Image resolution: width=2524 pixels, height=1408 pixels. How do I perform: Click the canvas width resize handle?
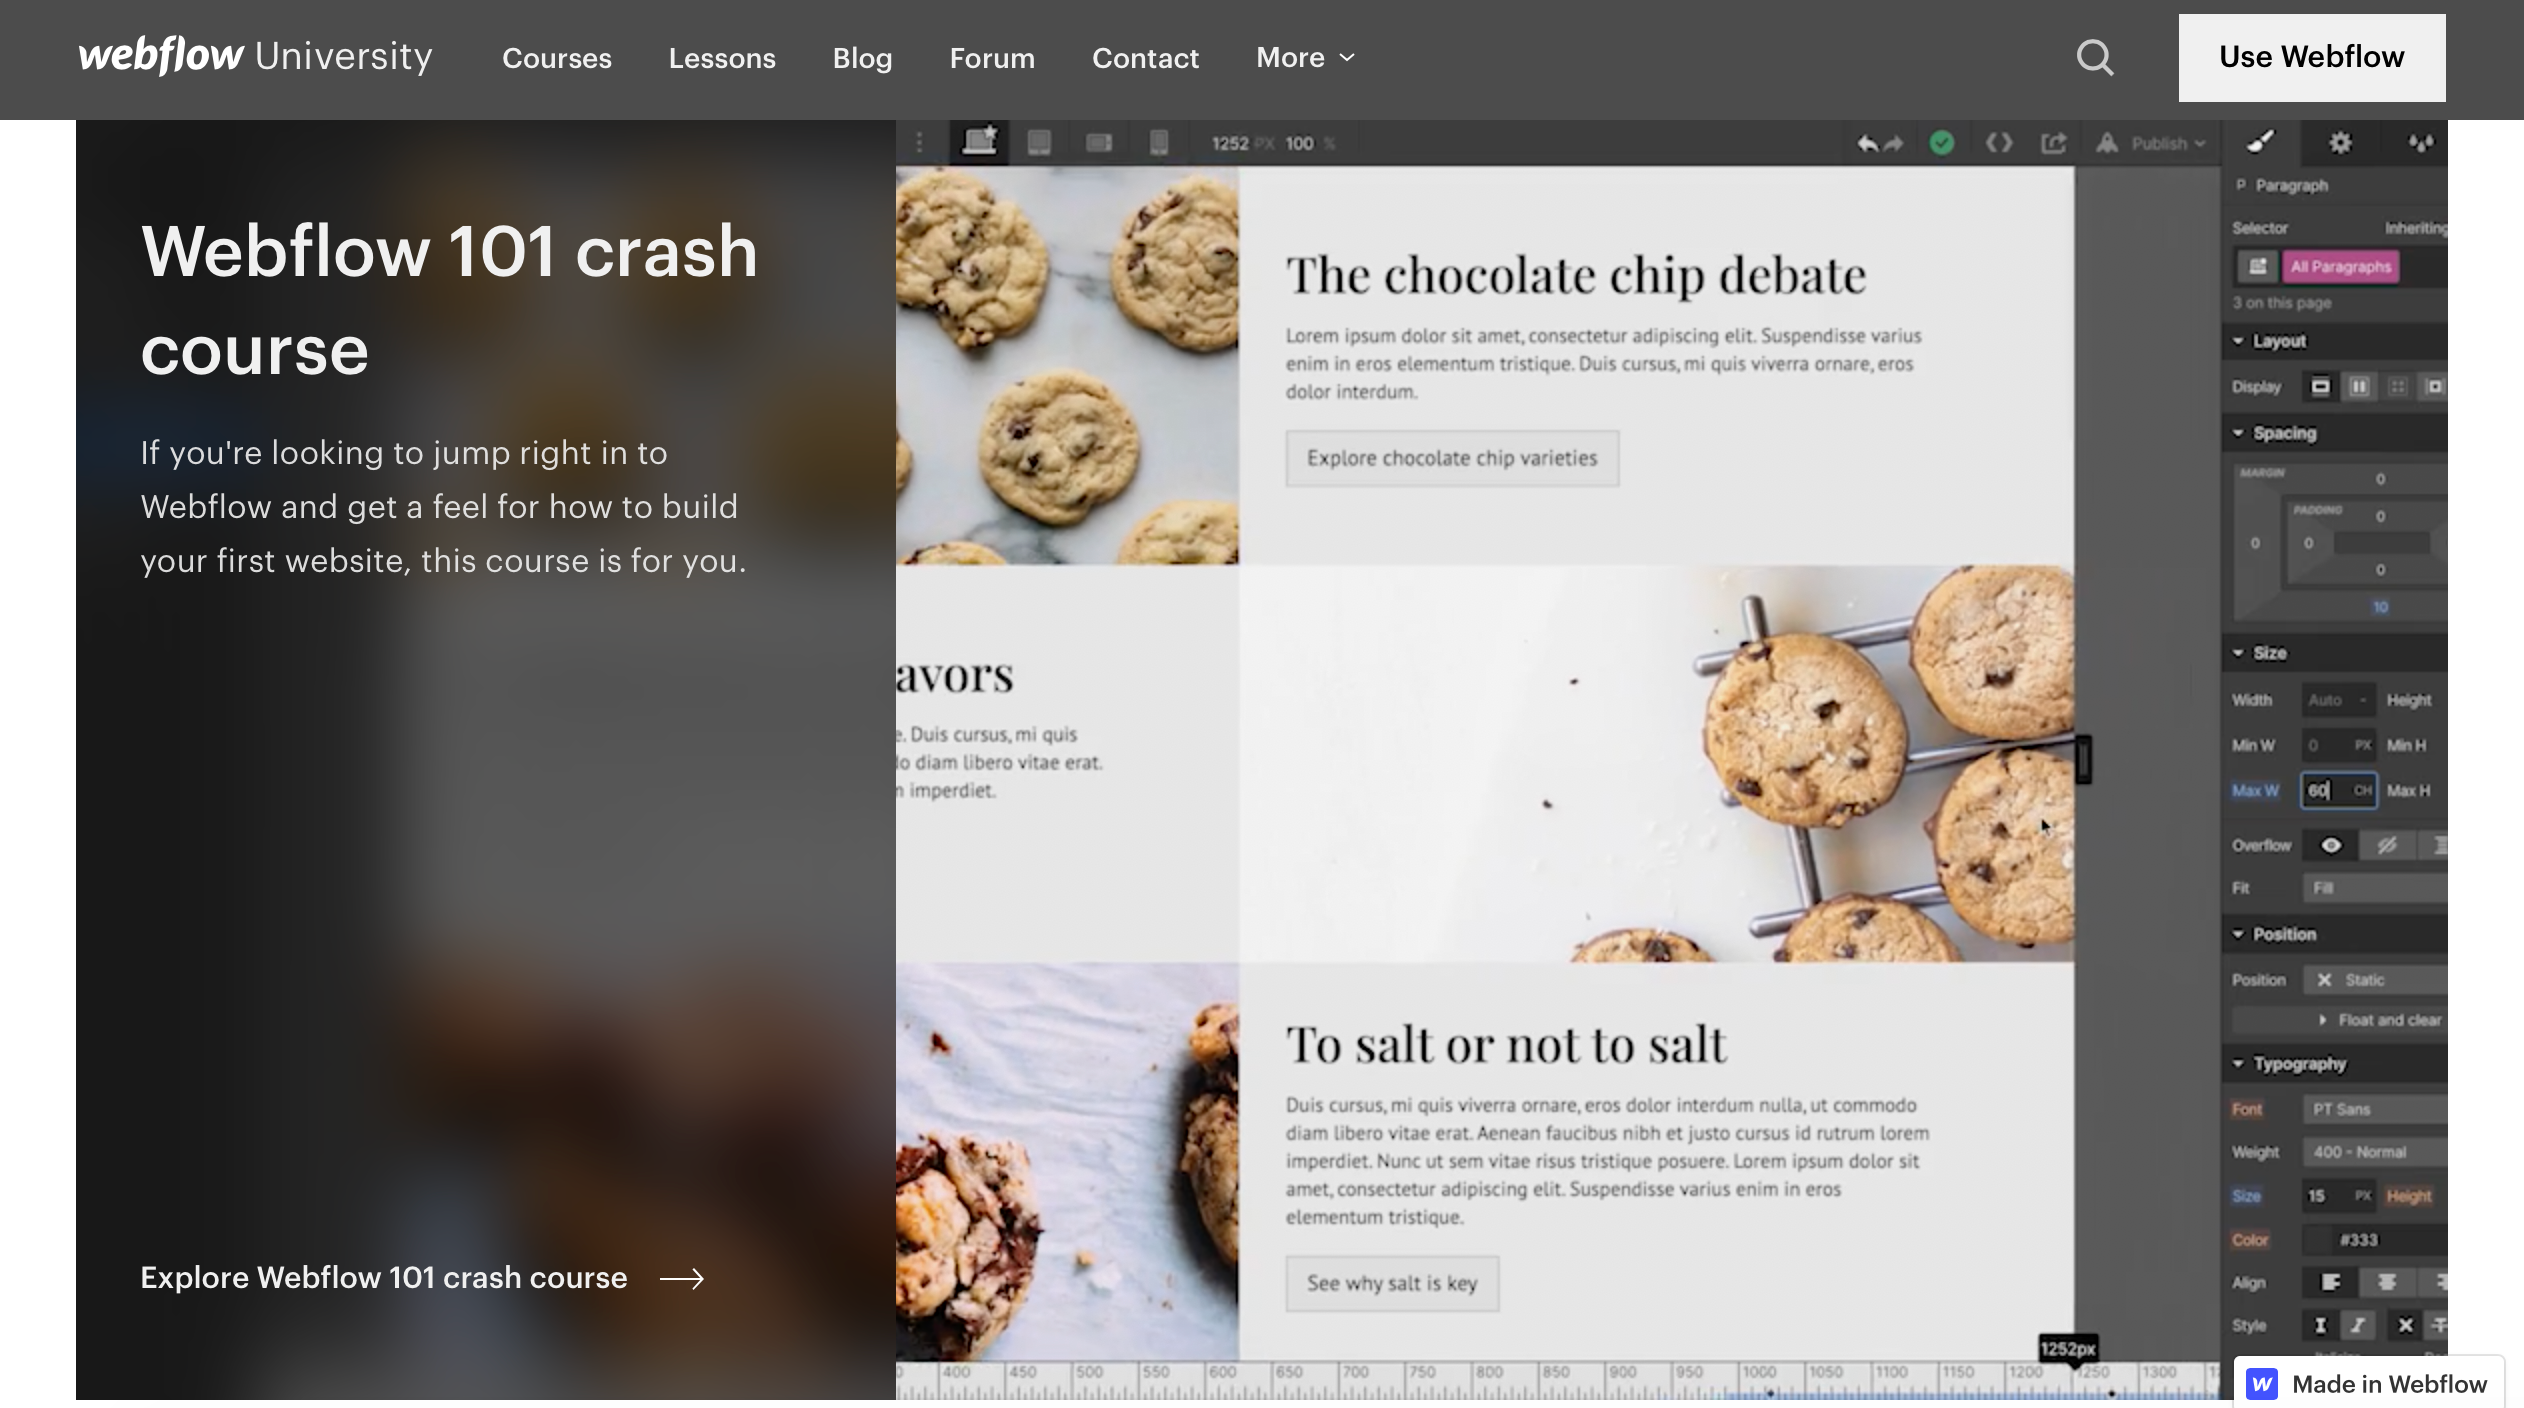tap(2083, 760)
